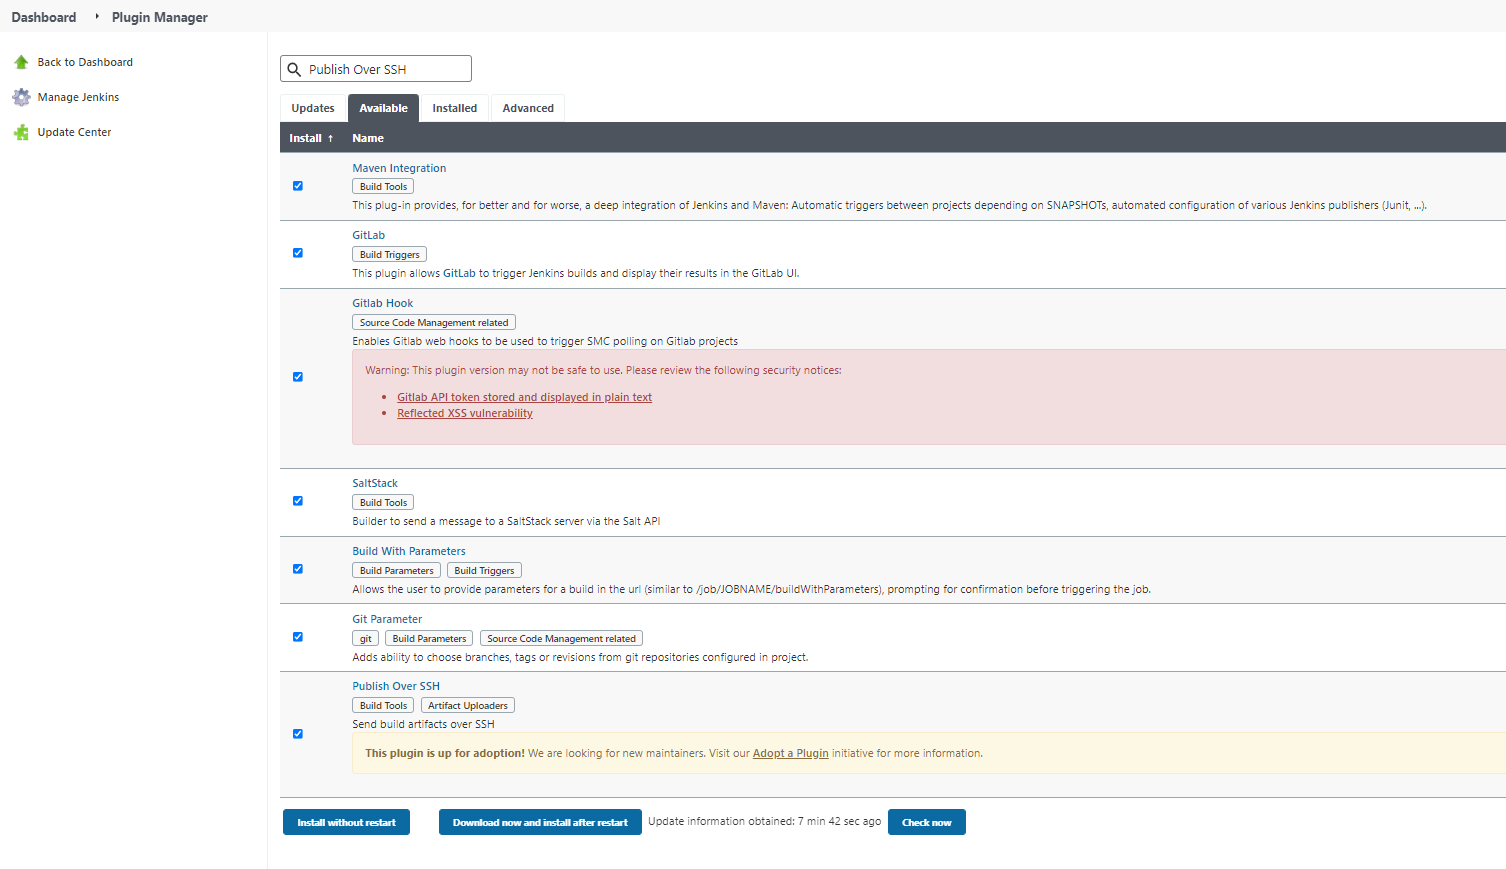Click Plugin Manager in the breadcrumb
1506x869 pixels.
pyautogui.click(x=160, y=17)
